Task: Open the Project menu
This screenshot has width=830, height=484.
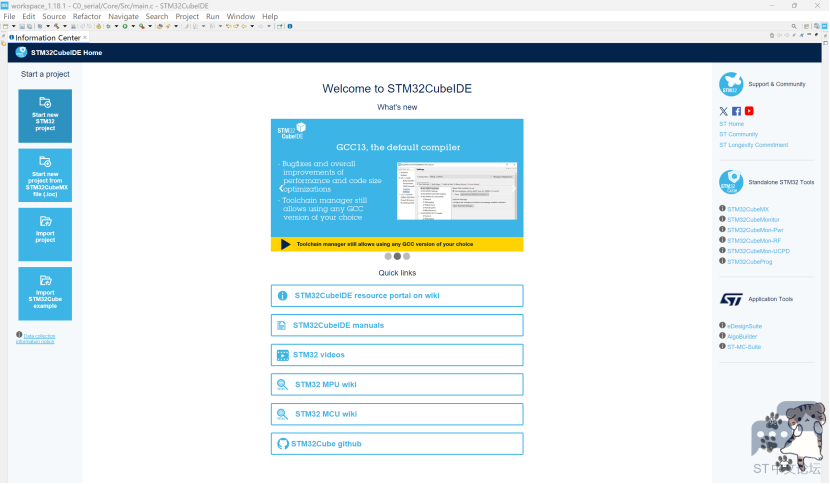Action: (x=187, y=16)
